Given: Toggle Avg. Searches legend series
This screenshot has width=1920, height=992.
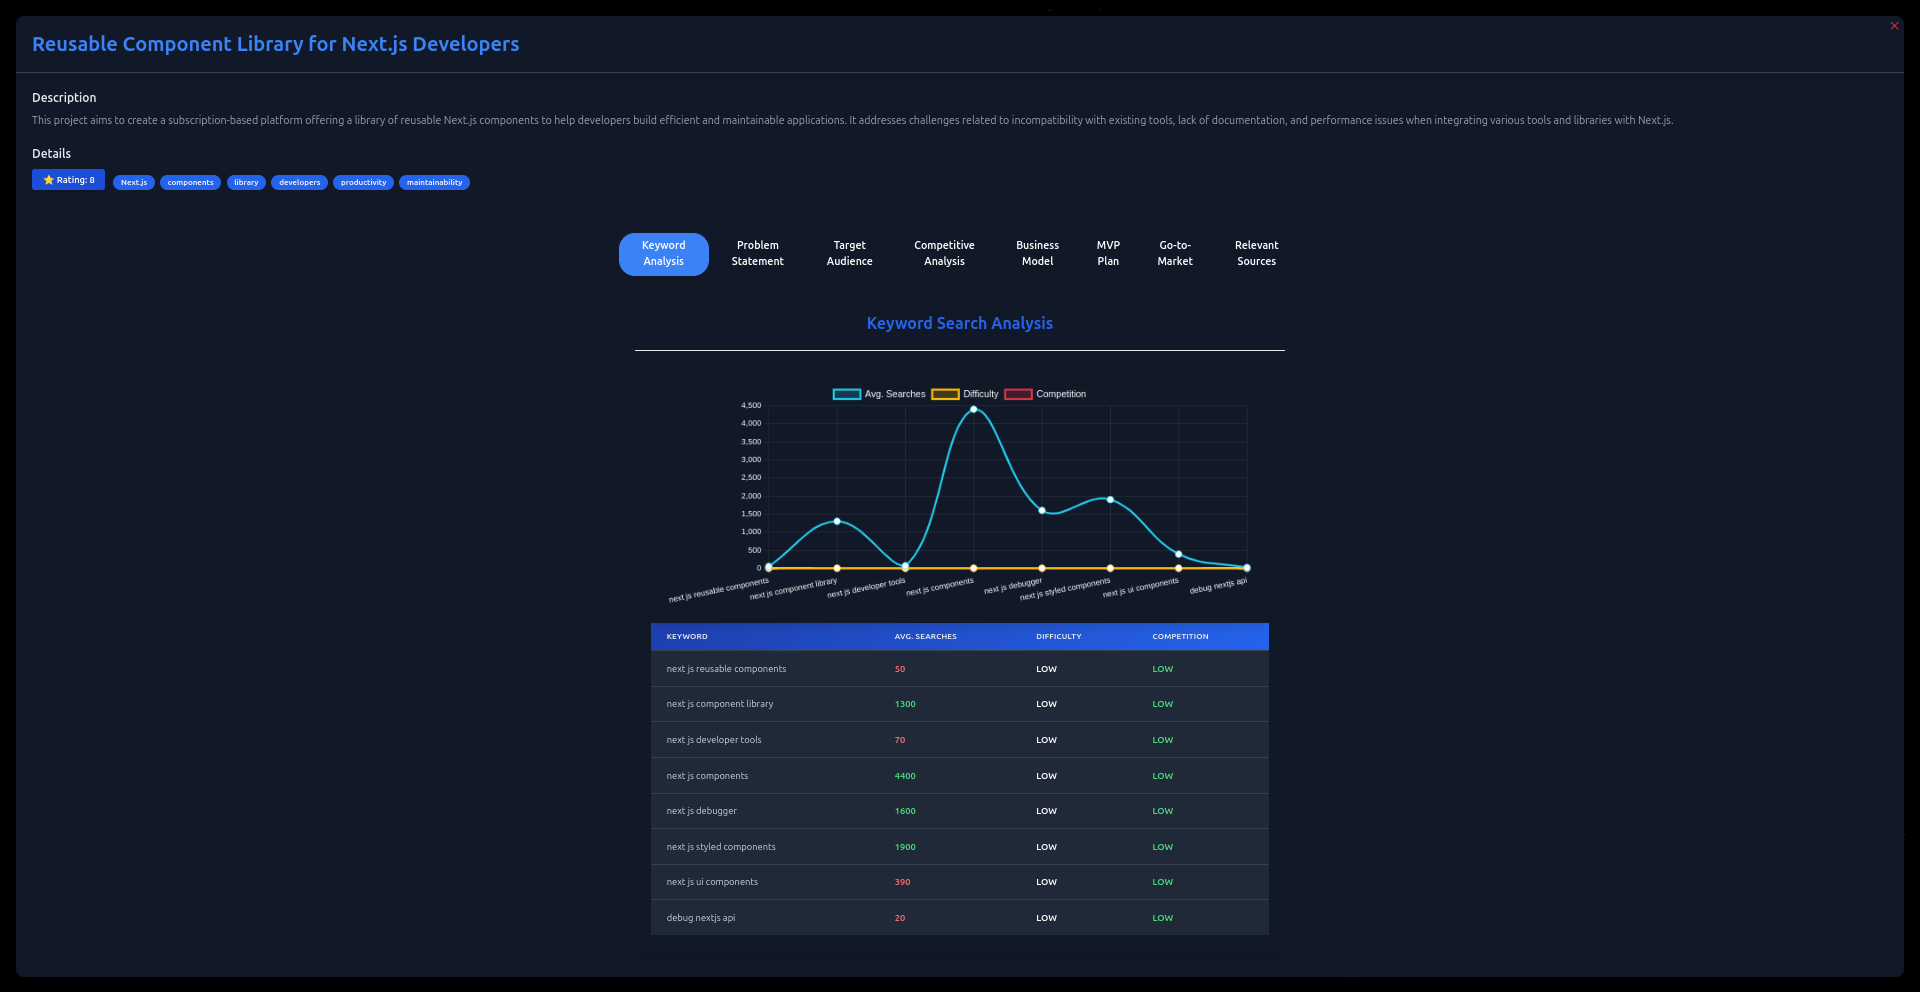Looking at the screenshot, I should click(x=879, y=394).
